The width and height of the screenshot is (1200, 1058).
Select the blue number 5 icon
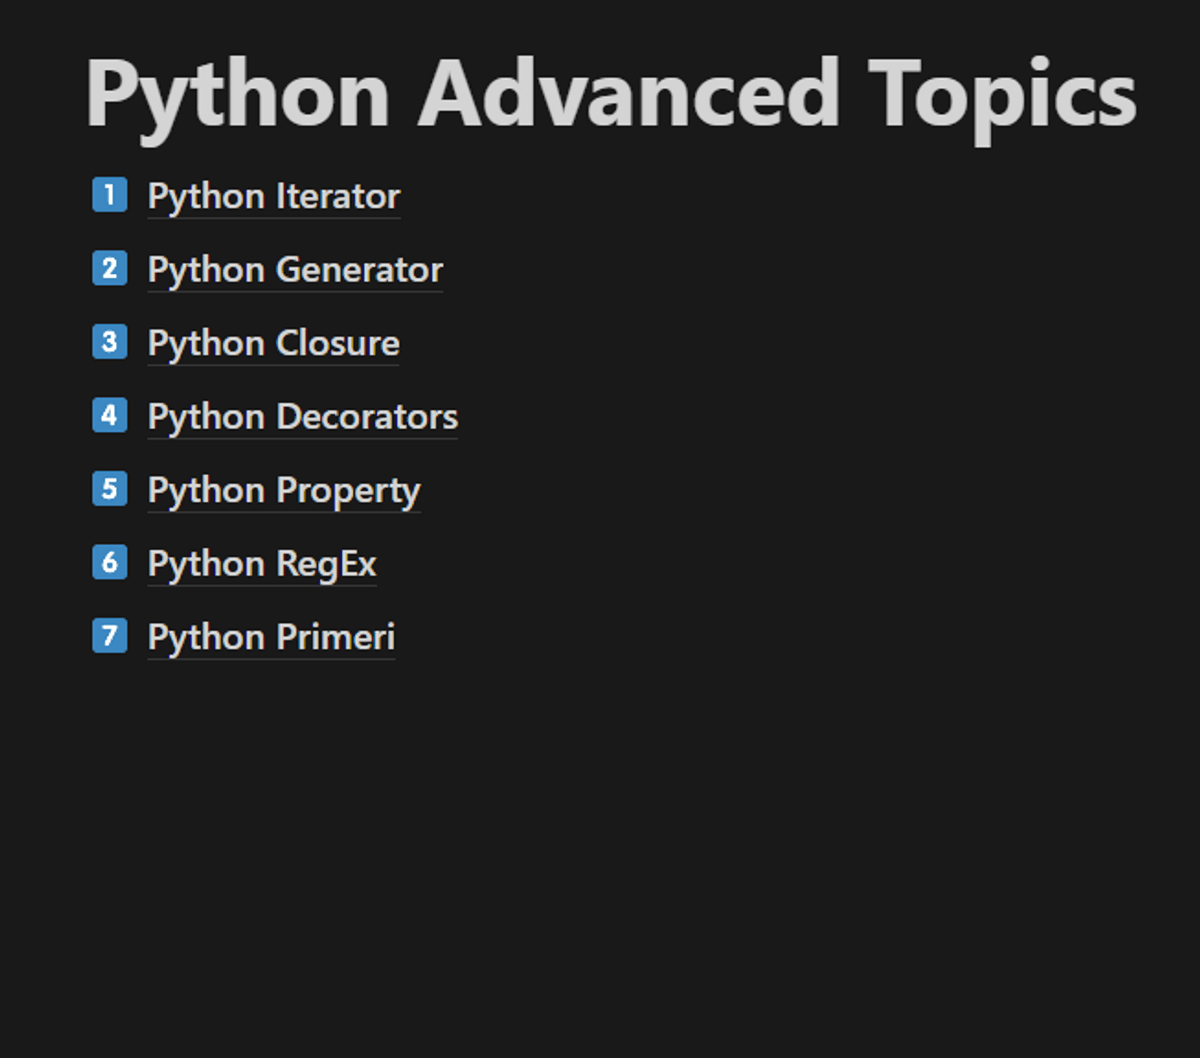pos(110,489)
